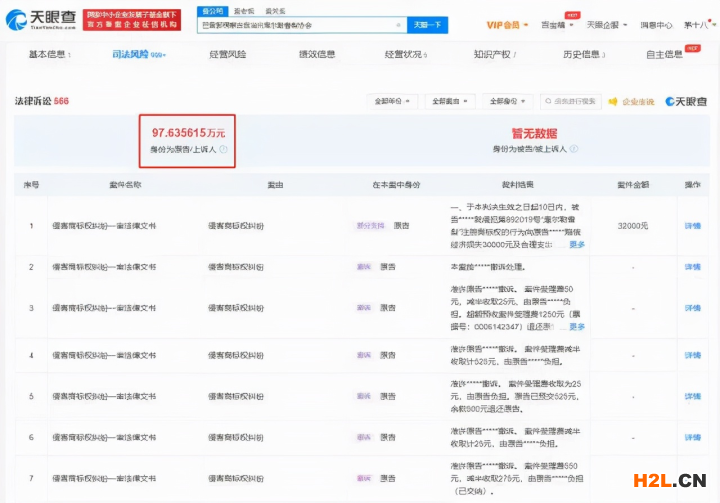This screenshot has width=720, height=503.
Task: Click 详情 link for case row 1
Action: click(x=692, y=226)
